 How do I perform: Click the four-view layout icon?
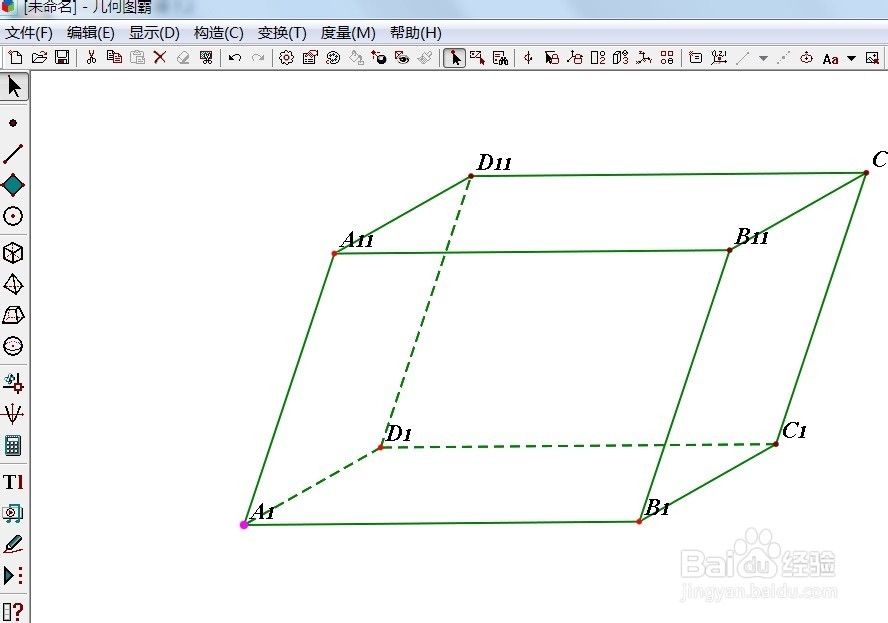tap(667, 57)
